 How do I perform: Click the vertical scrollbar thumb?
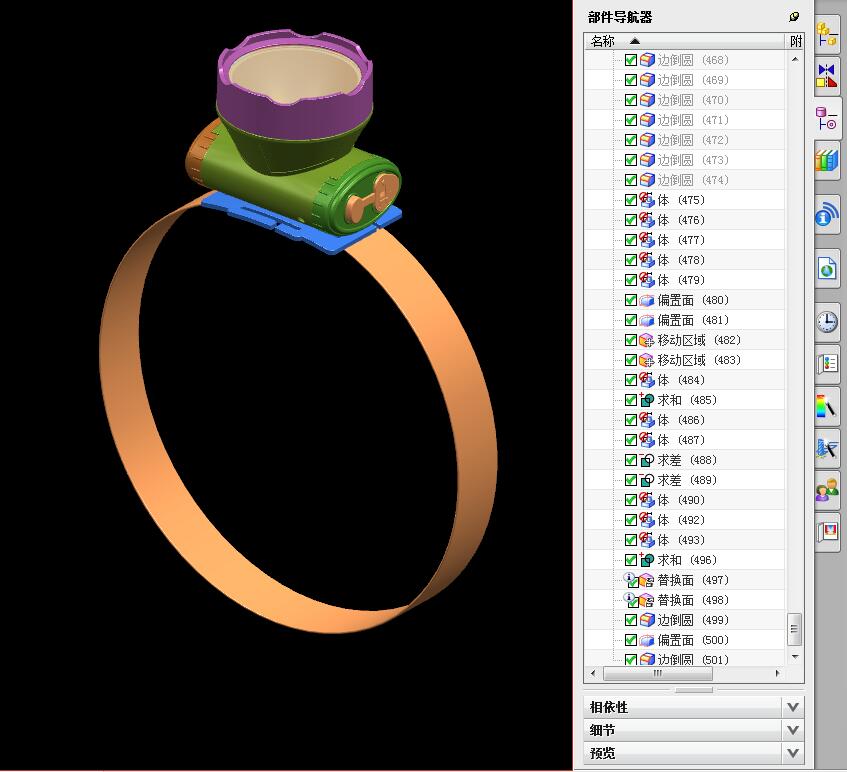click(794, 629)
